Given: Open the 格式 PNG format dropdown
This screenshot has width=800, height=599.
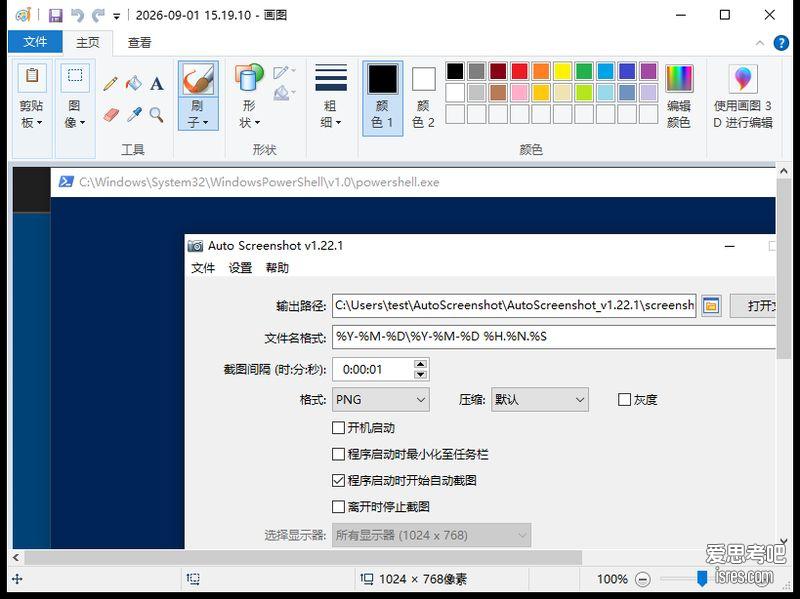Looking at the screenshot, I should pos(381,400).
